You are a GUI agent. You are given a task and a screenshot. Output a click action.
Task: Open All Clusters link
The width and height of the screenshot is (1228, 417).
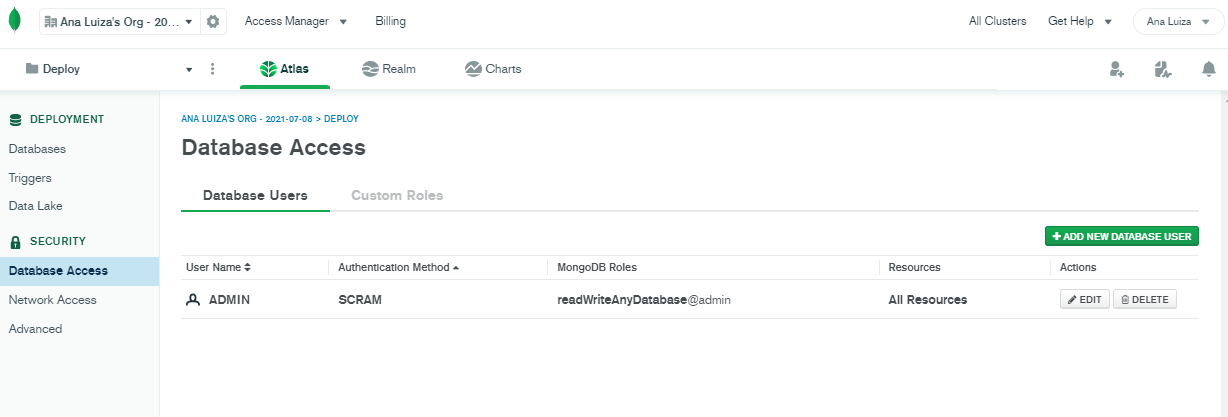998,21
